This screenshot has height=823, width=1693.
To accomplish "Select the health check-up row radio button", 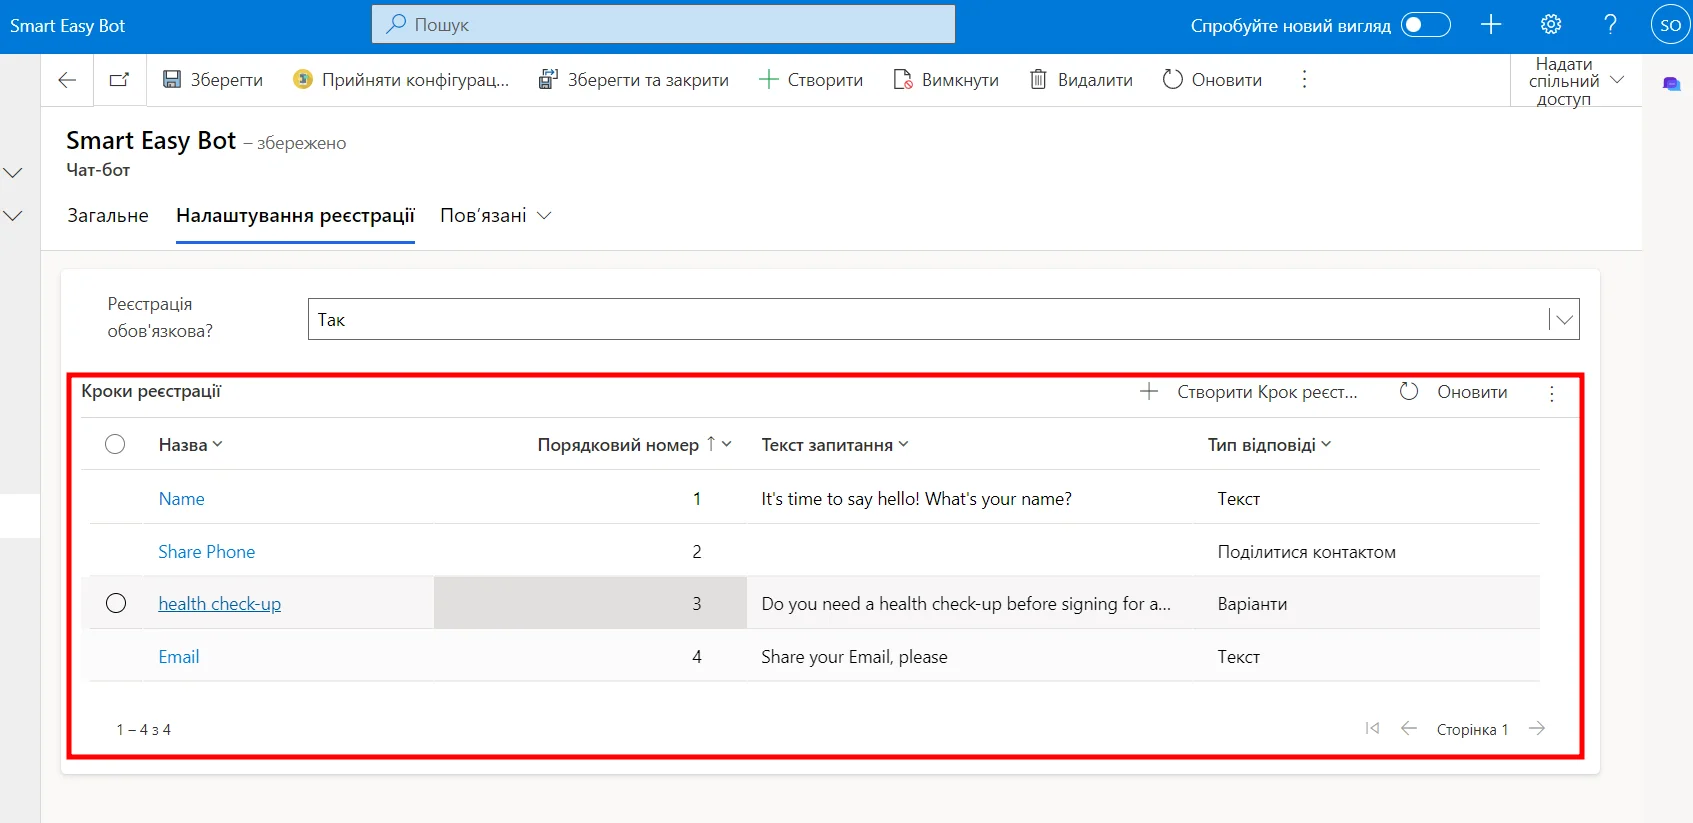I will [x=116, y=603].
